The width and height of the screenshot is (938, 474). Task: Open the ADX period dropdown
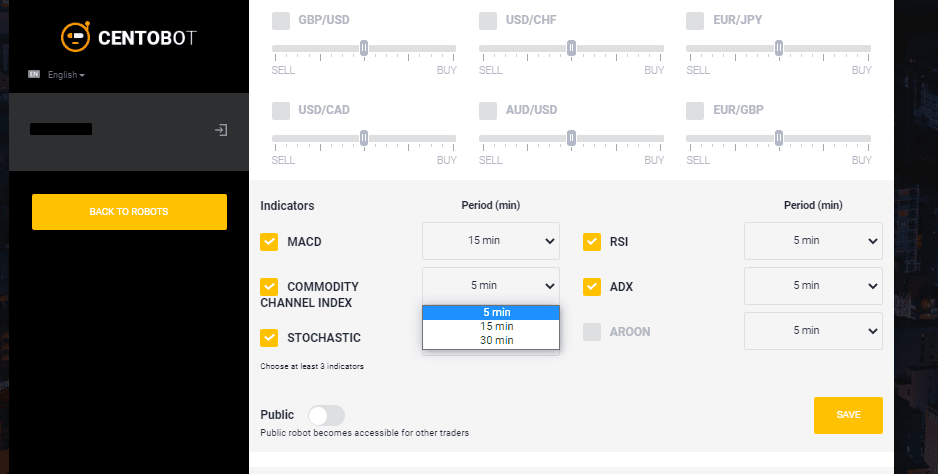(x=813, y=285)
